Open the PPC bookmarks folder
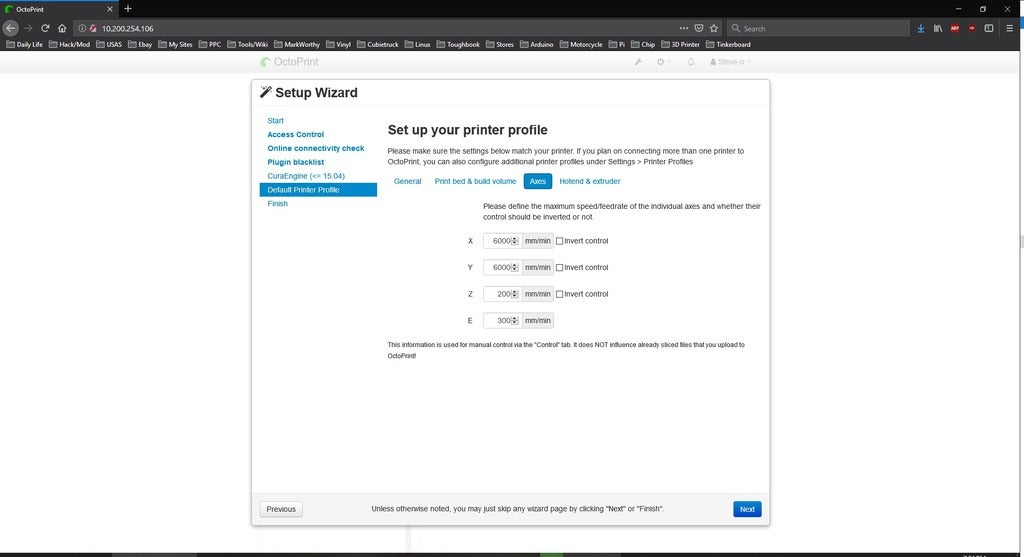This screenshot has width=1024, height=557. click(x=210, y=44)
